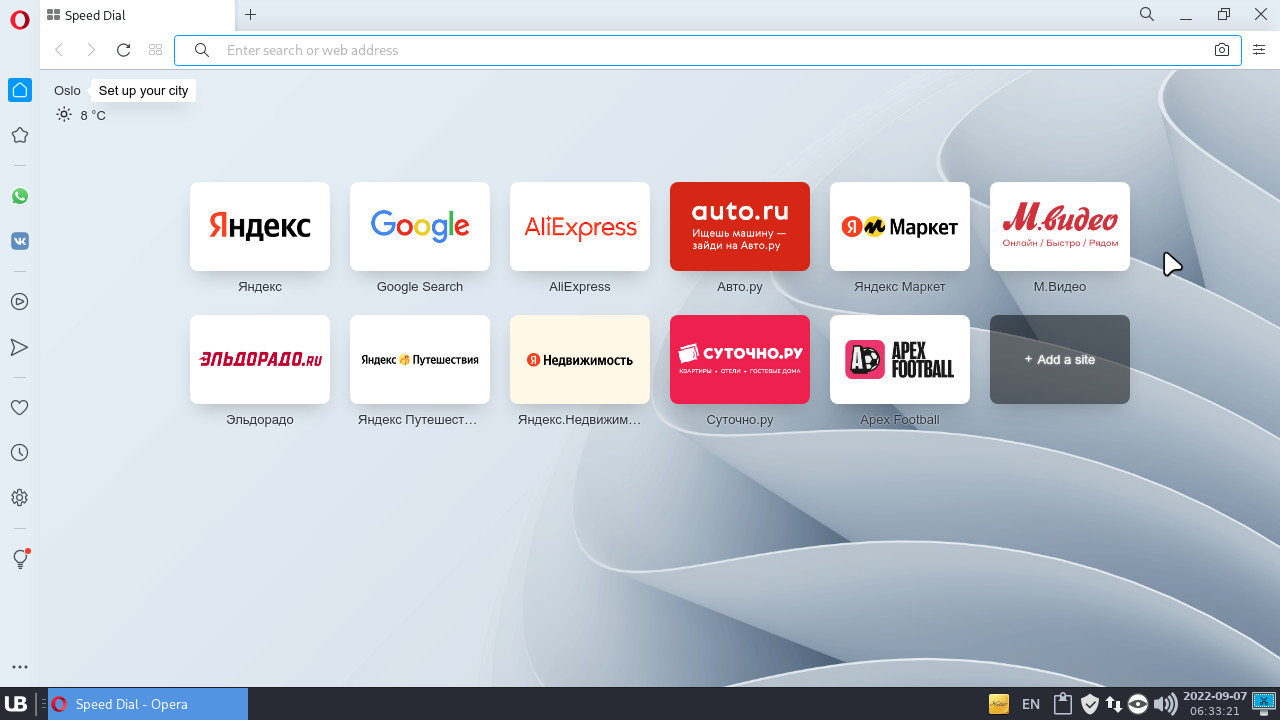The image size is (1280, 720).
Task: Open Bookmarks star in sidebar
Action: click(x=19, y=135)
